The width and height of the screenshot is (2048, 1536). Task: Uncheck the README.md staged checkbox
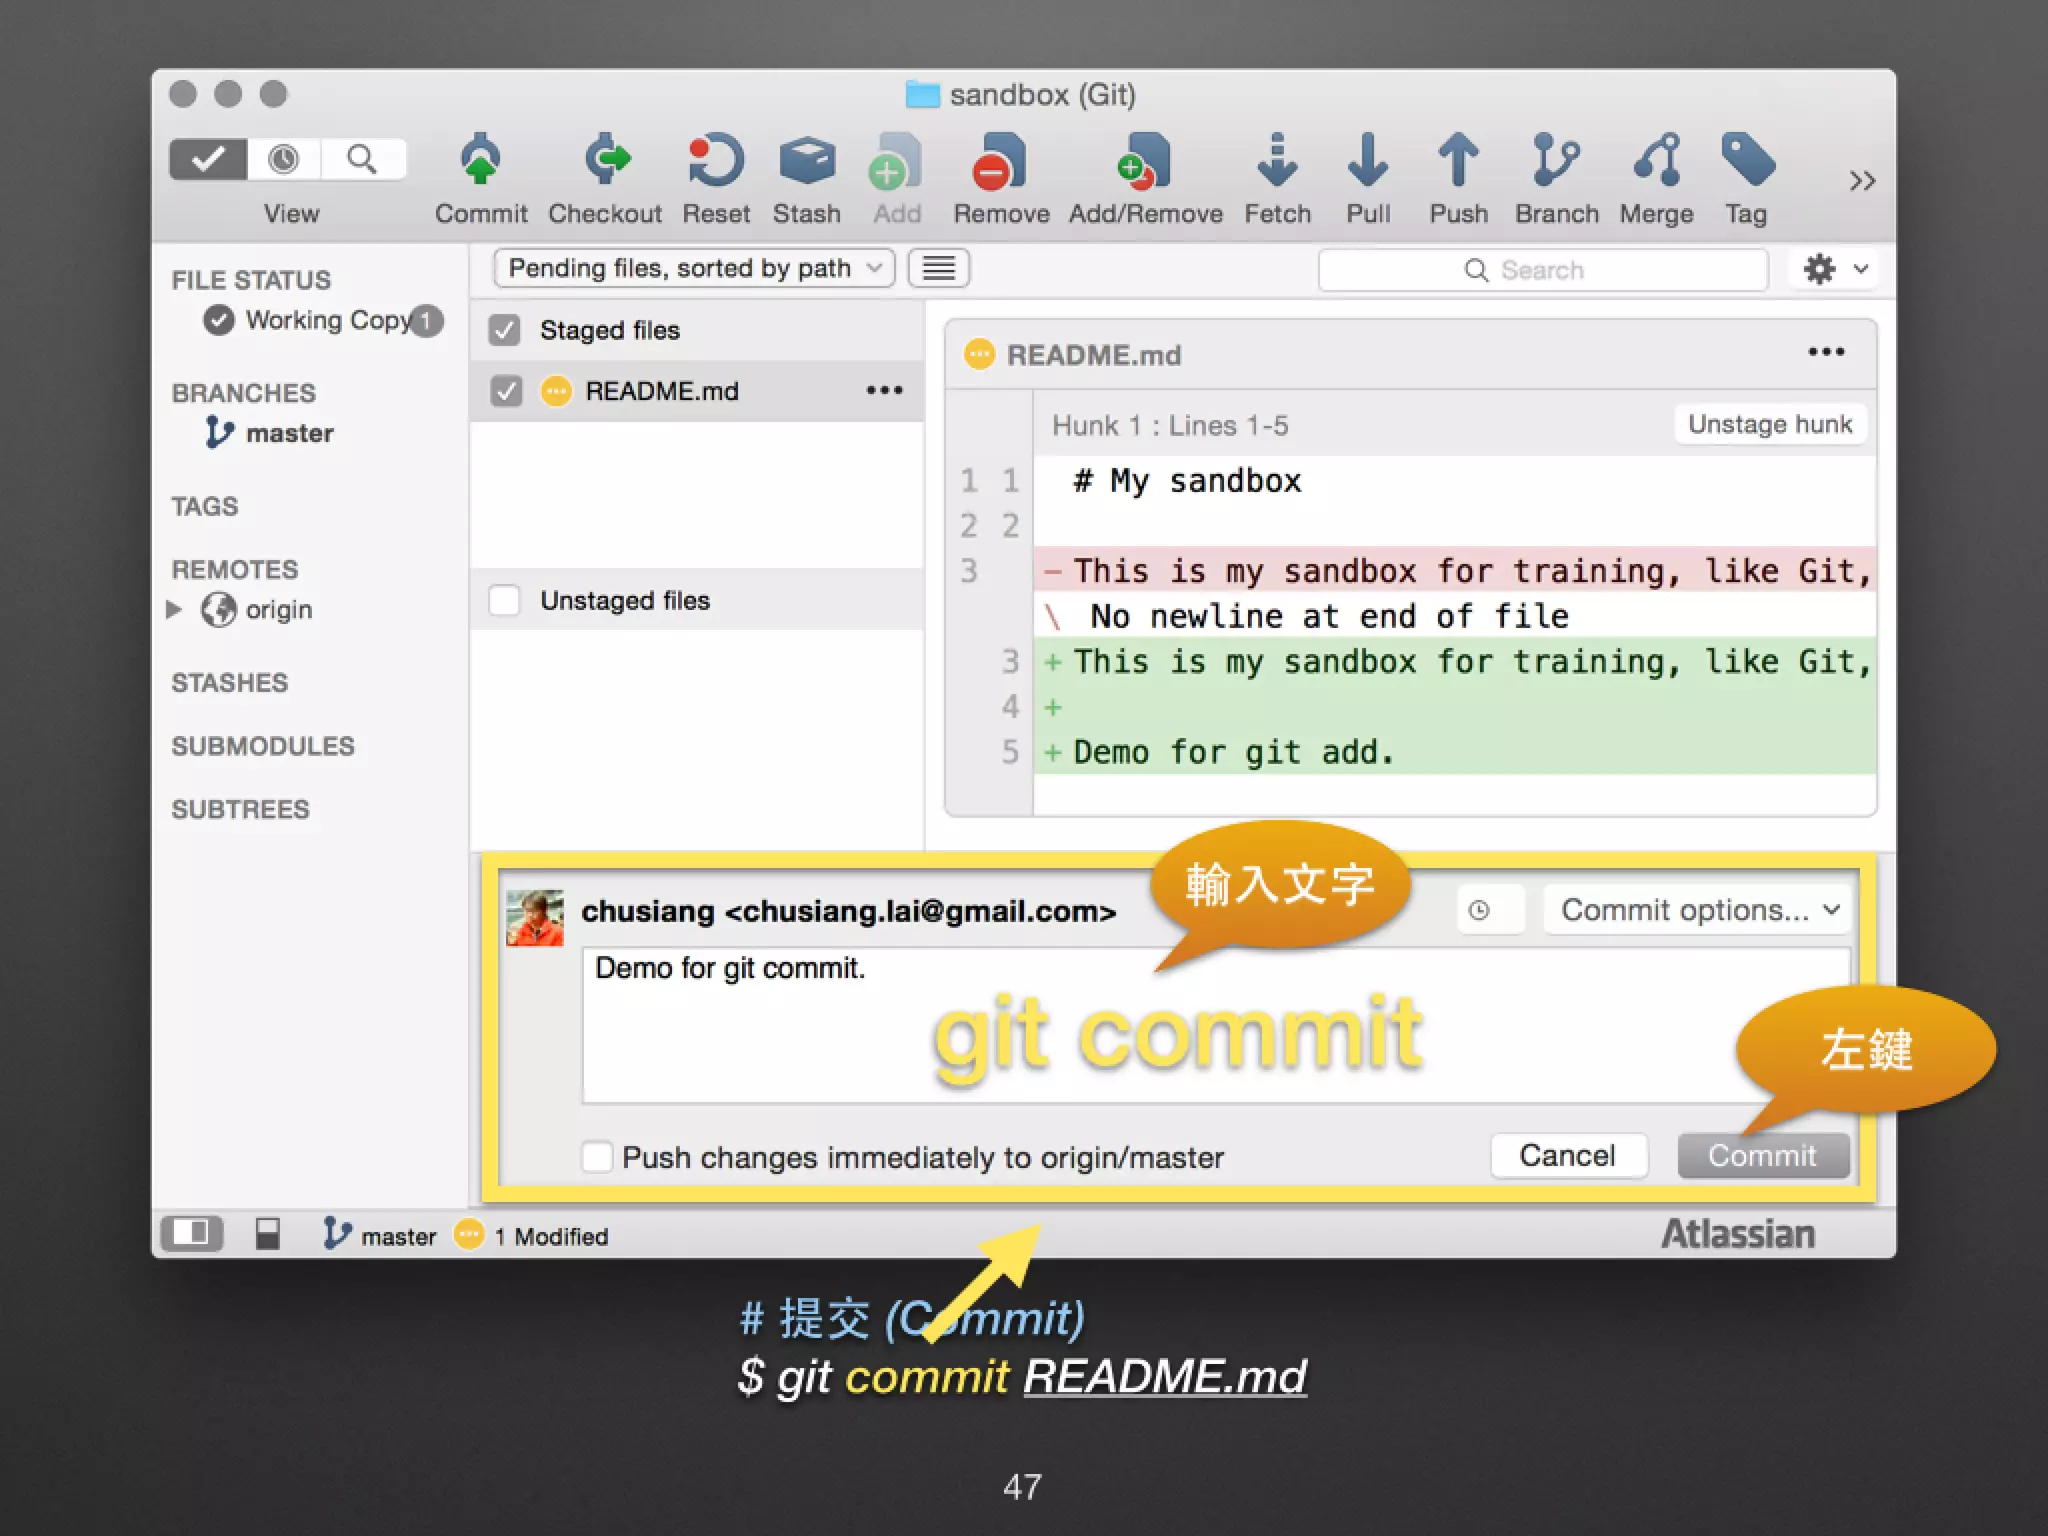coord(506,391)
